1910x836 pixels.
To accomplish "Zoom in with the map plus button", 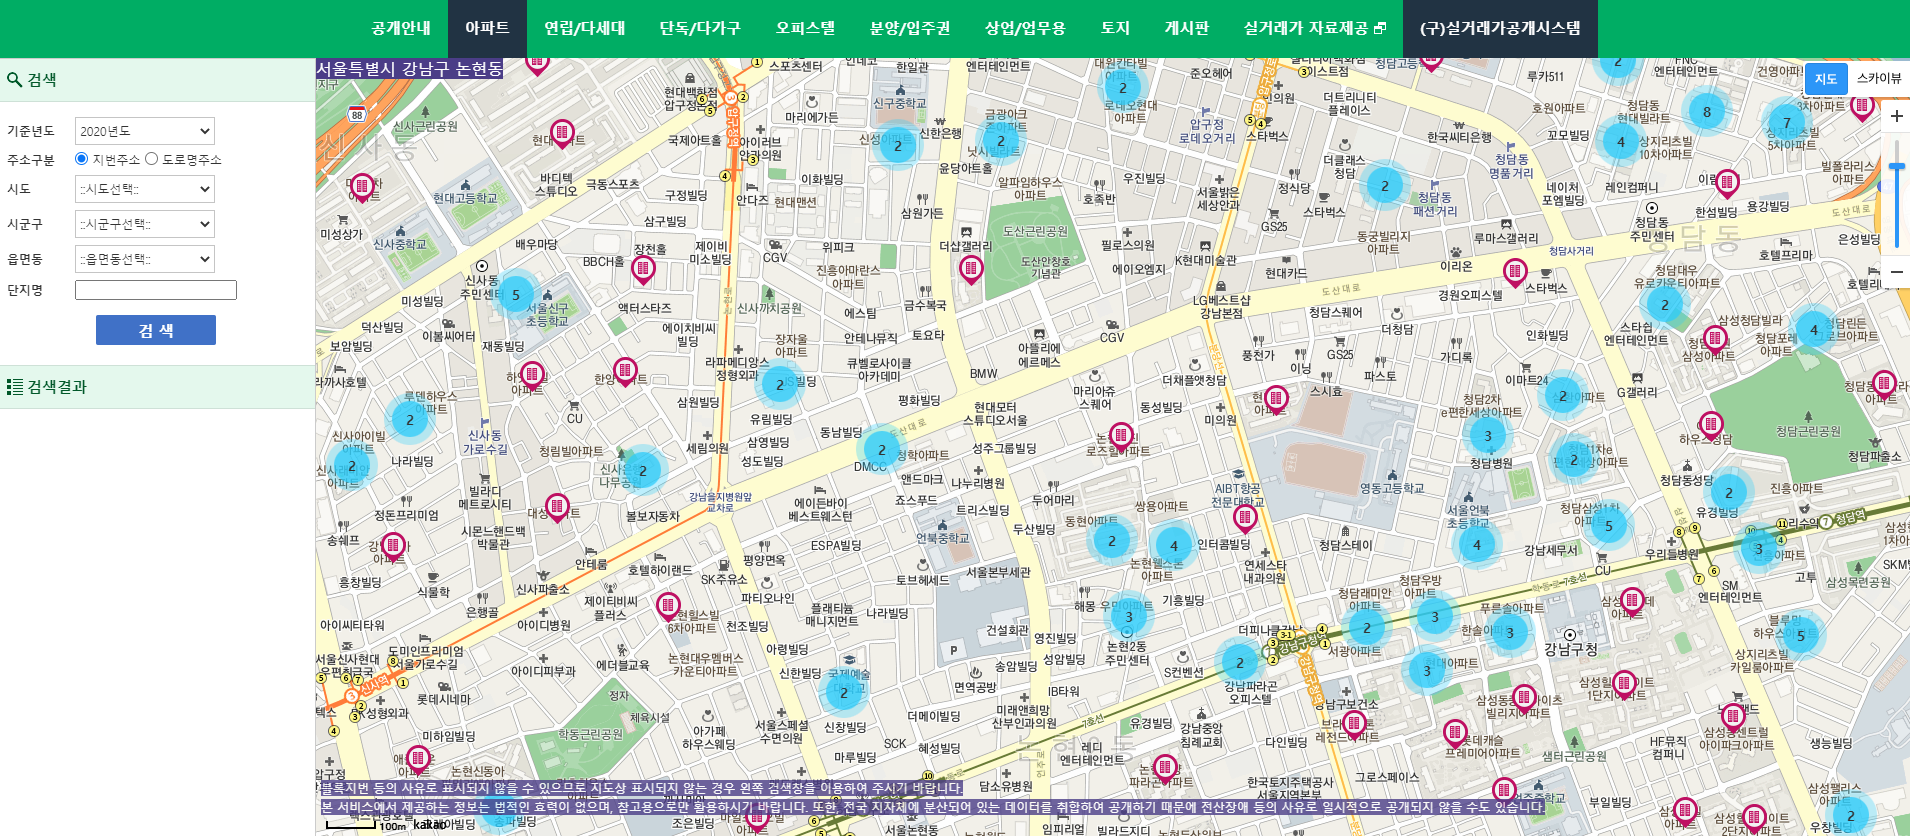I will coord(1896,116).
